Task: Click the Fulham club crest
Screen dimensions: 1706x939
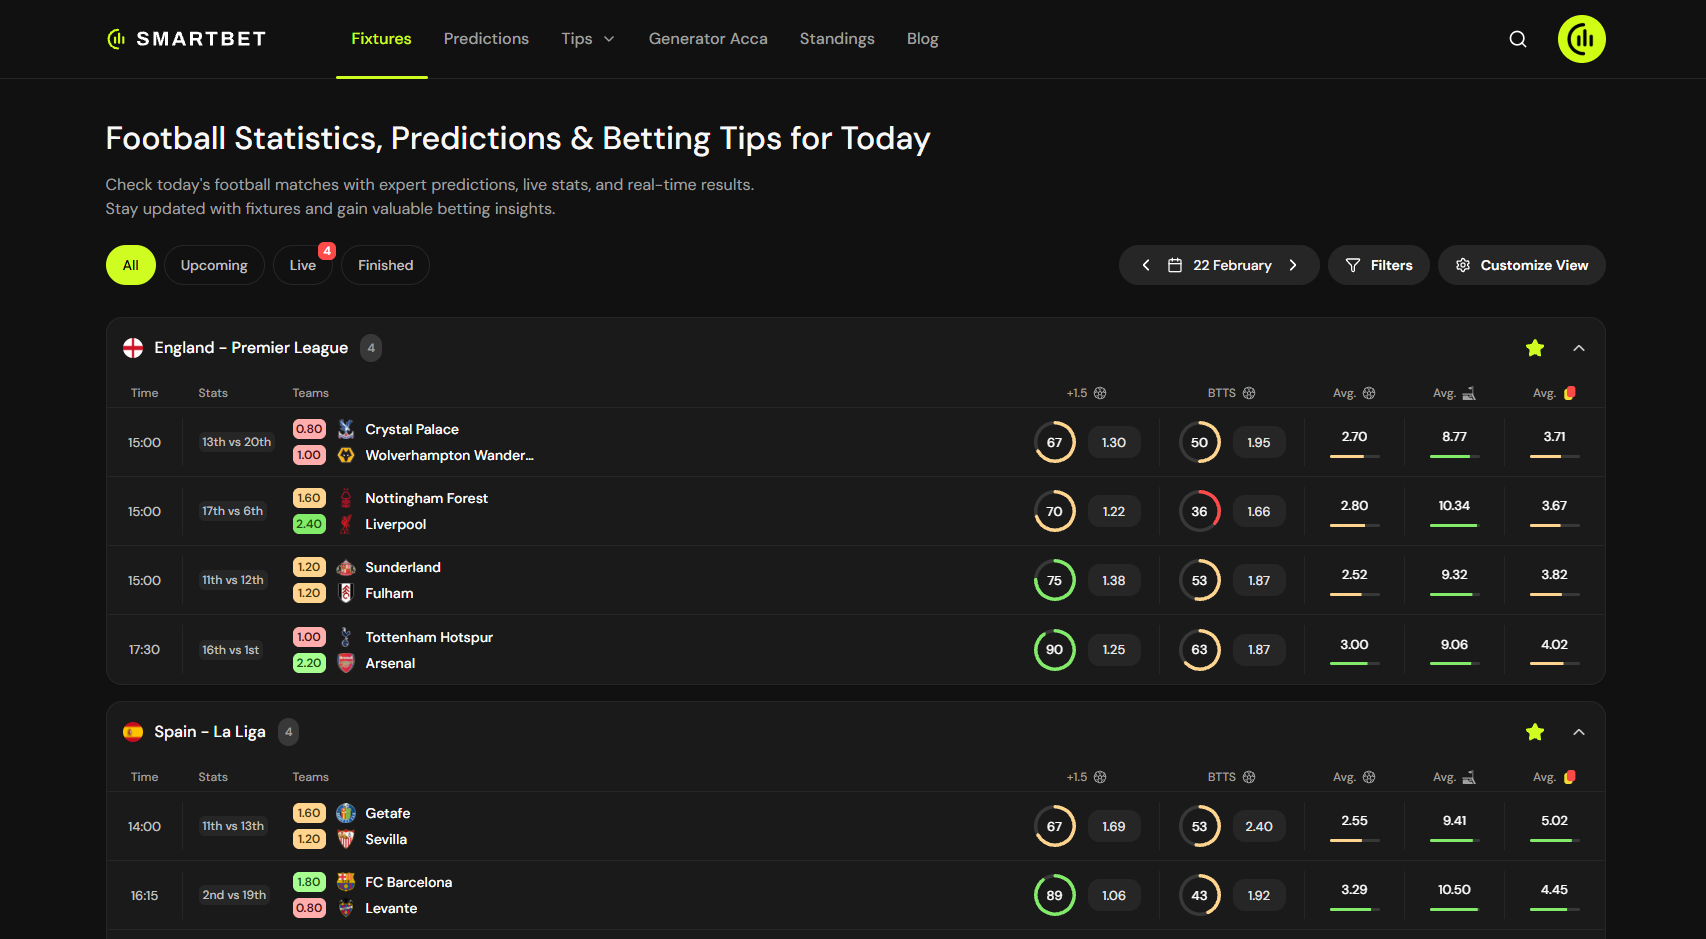Action: [346, 593]
